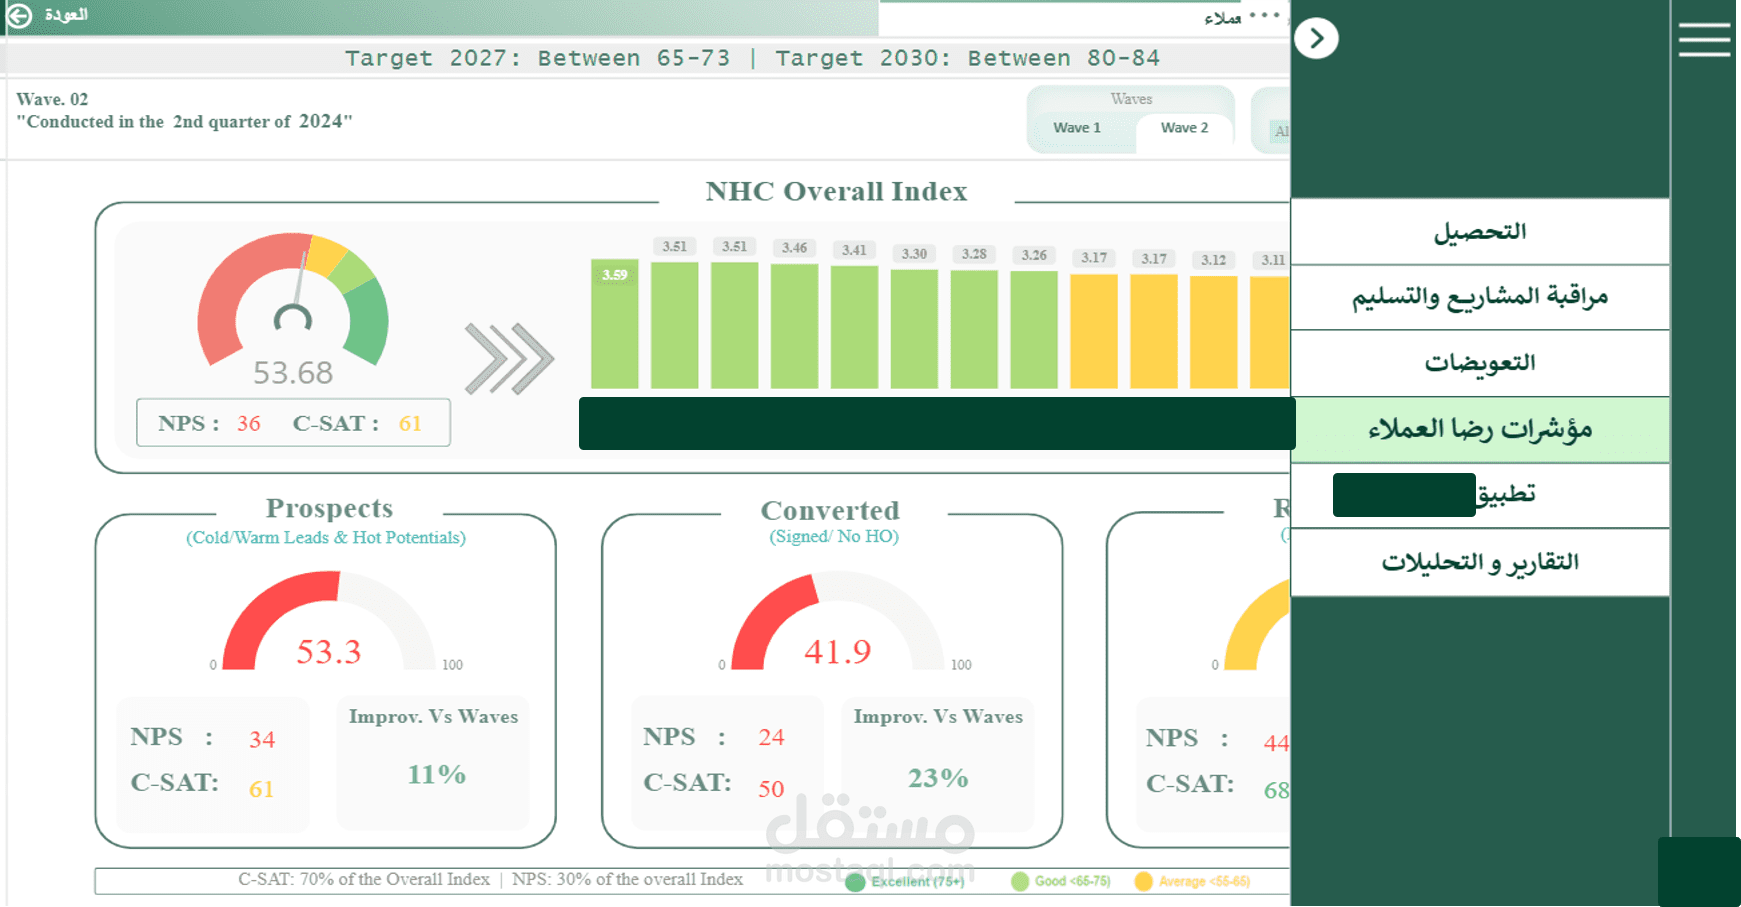Screen dimensions: 1741x907
Task: Click the three-dots more options icon
Action: pyautogui.click(x=1264, y=15)
